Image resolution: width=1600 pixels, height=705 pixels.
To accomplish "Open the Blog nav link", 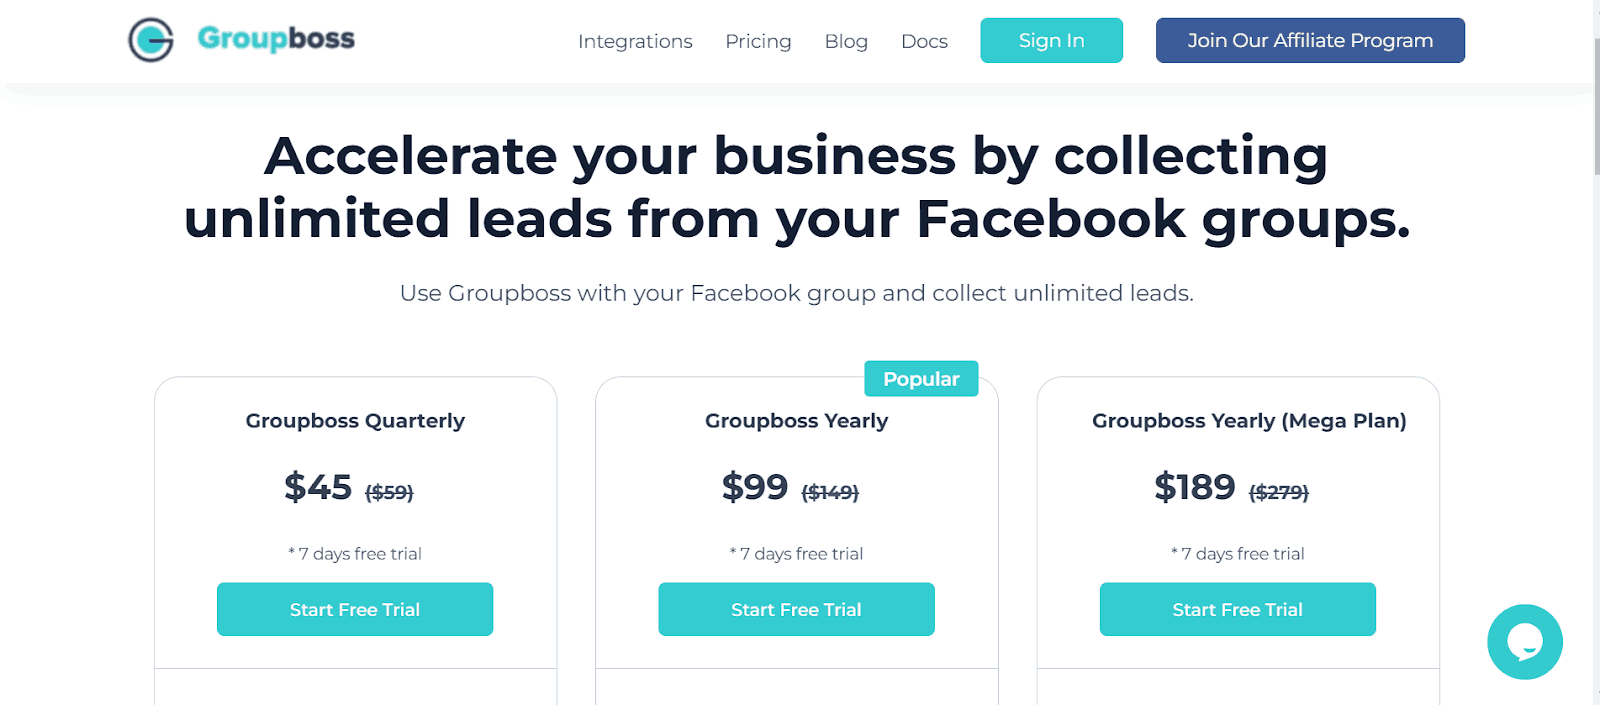I will 846,41.
